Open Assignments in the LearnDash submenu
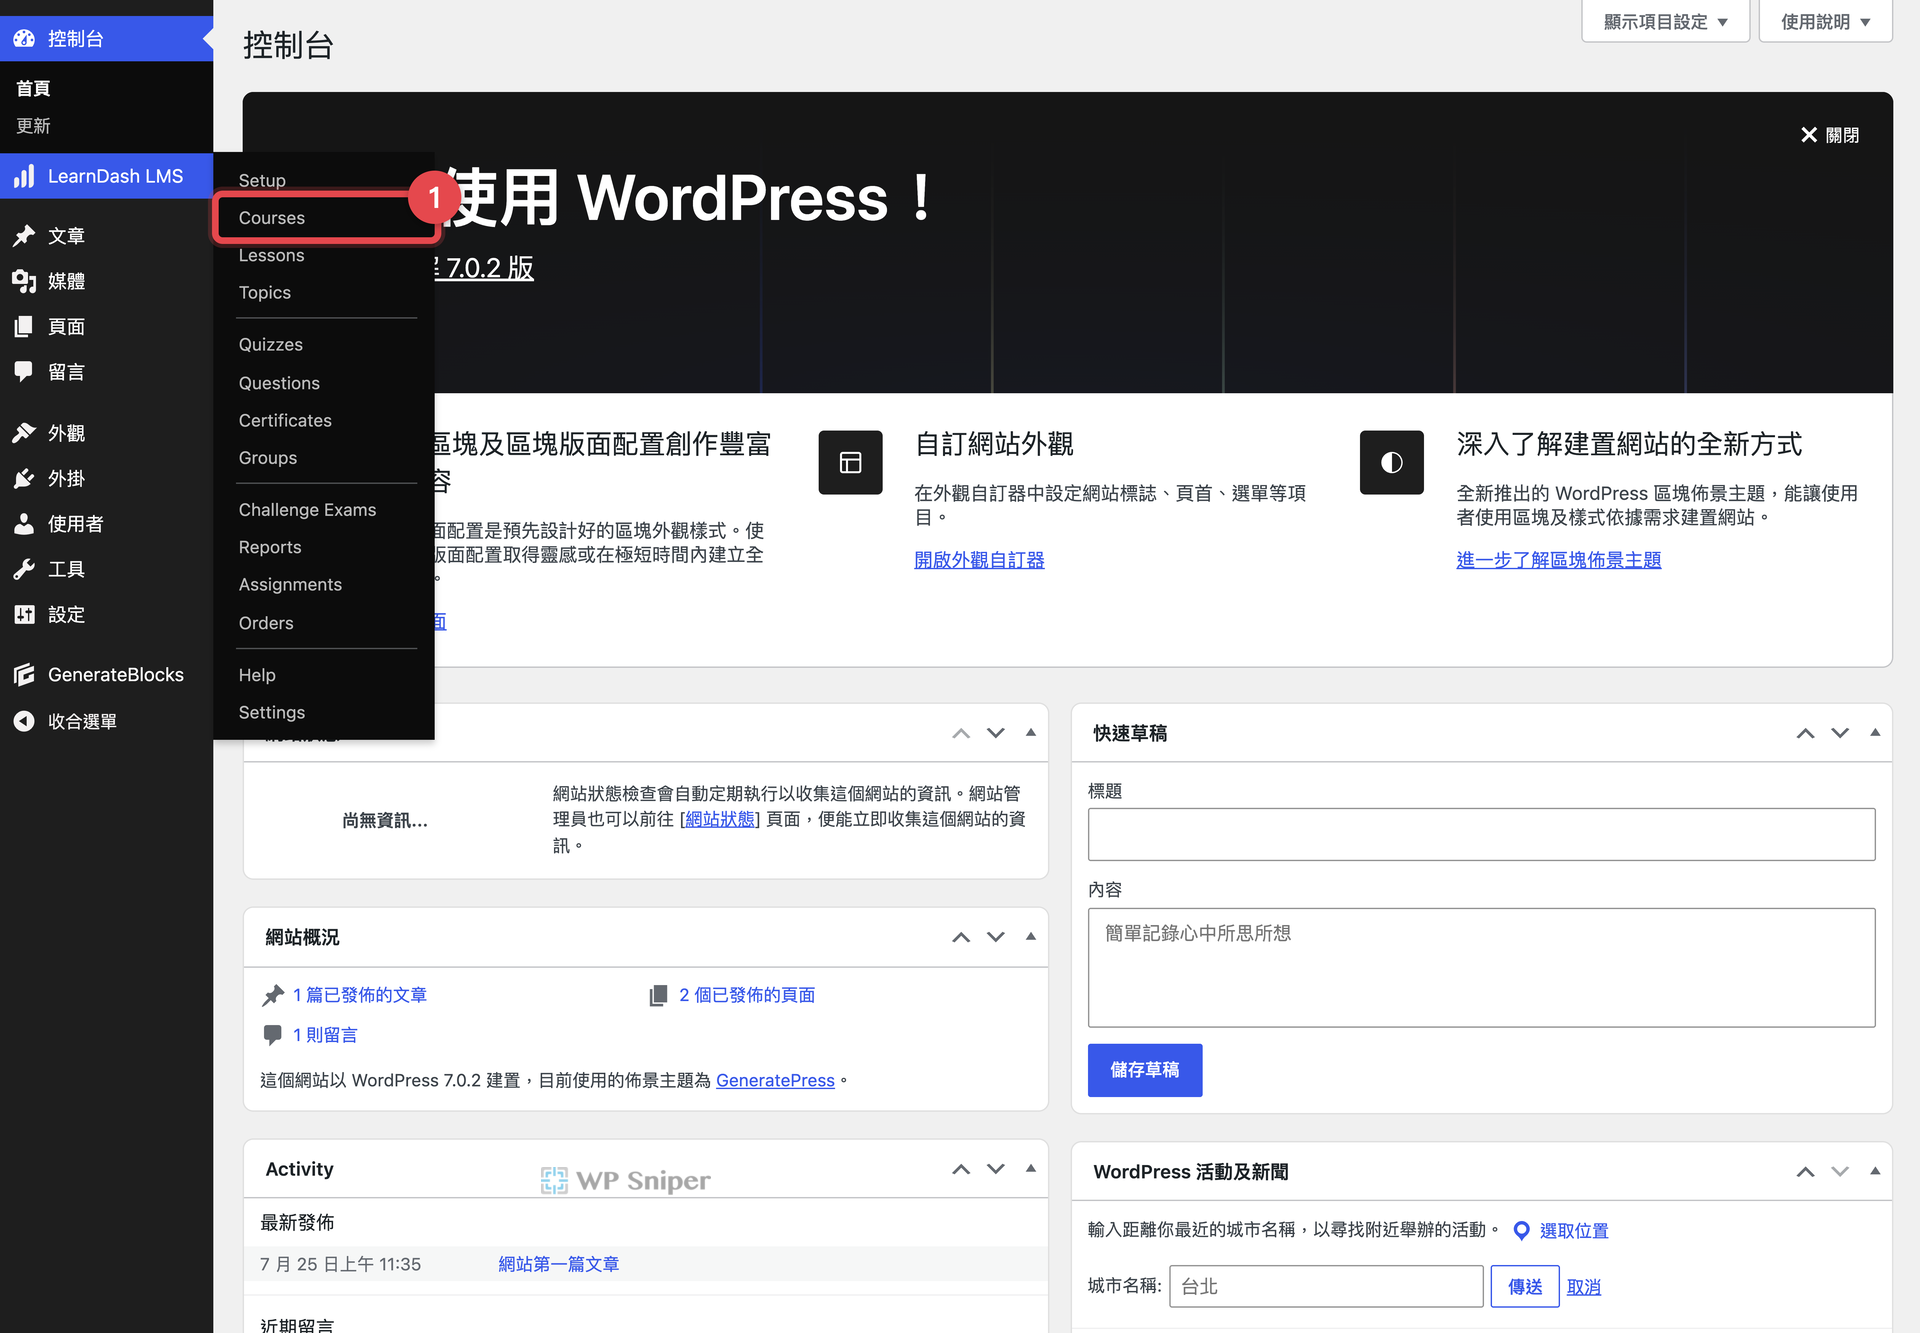1920x1333 pixels. (290, 585)
